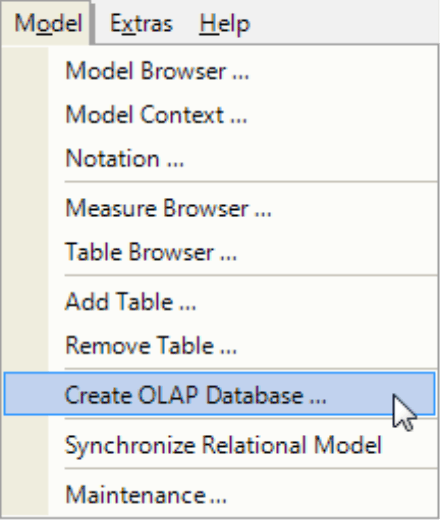Open the Maintenance menu entry
The width and height of the screenshot is (441, 520).
coord(220,495)
